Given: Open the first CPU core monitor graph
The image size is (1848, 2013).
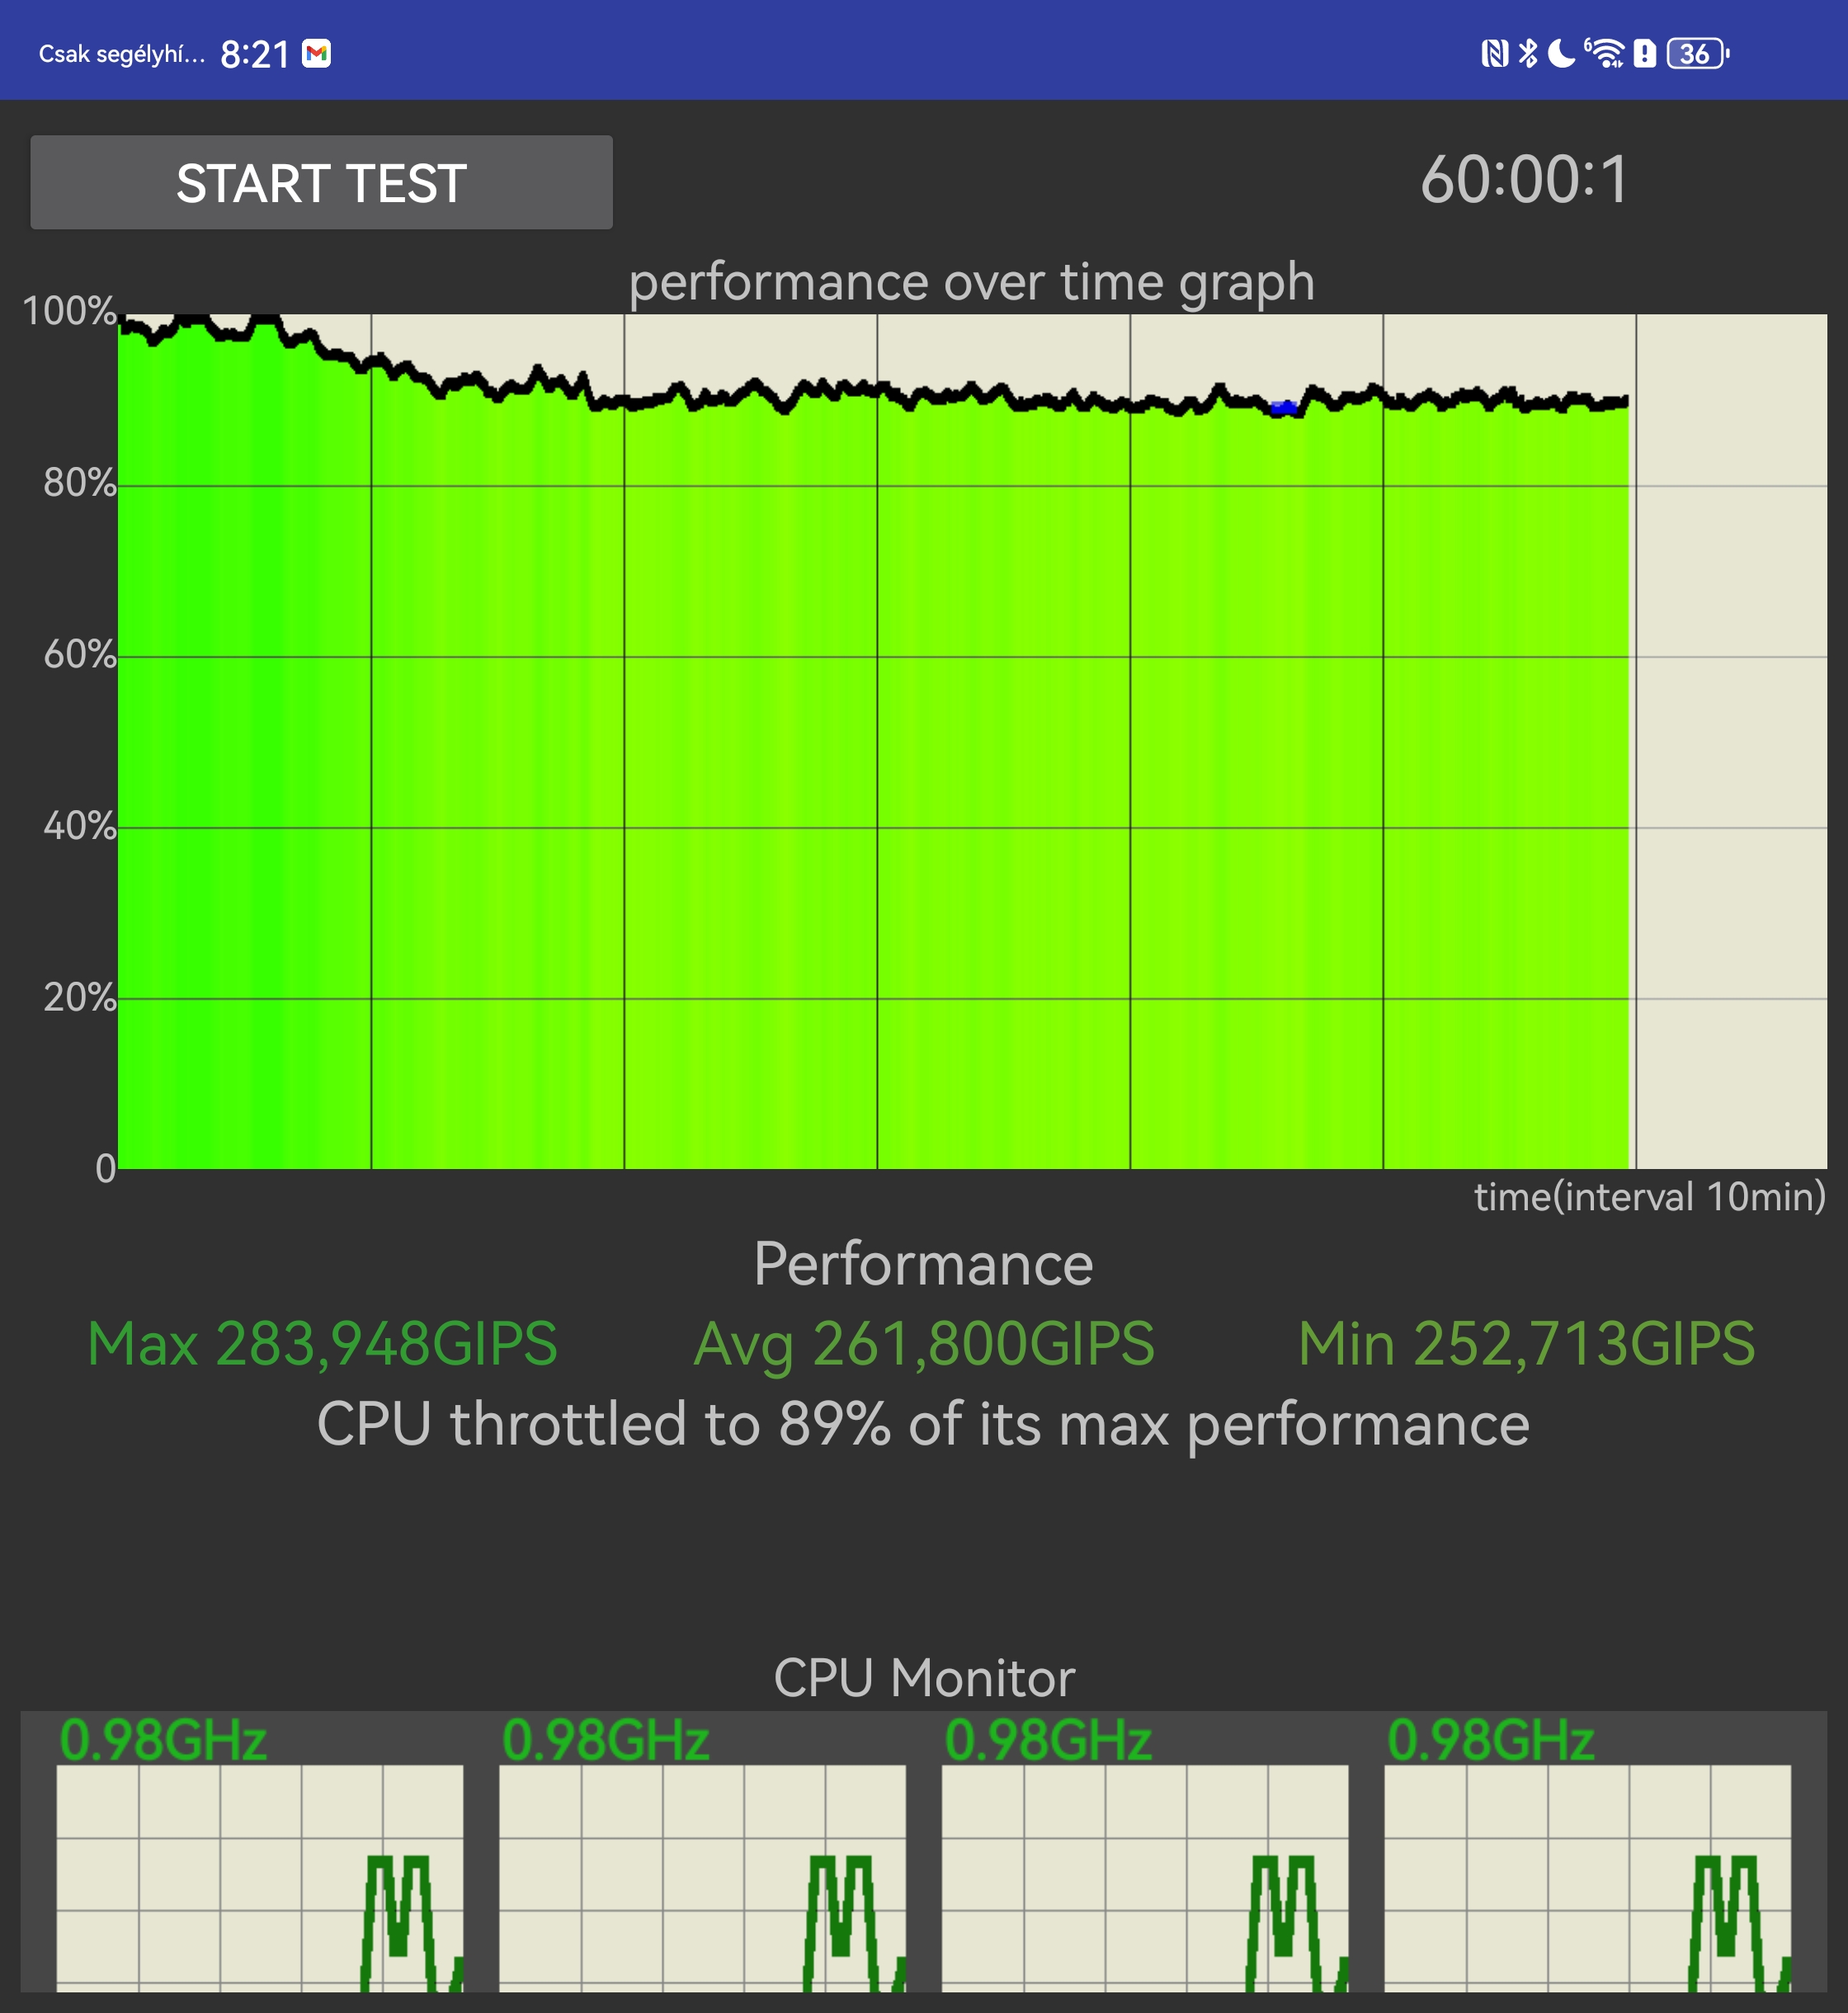Looking at the screenshot, I should point(260,1877).
